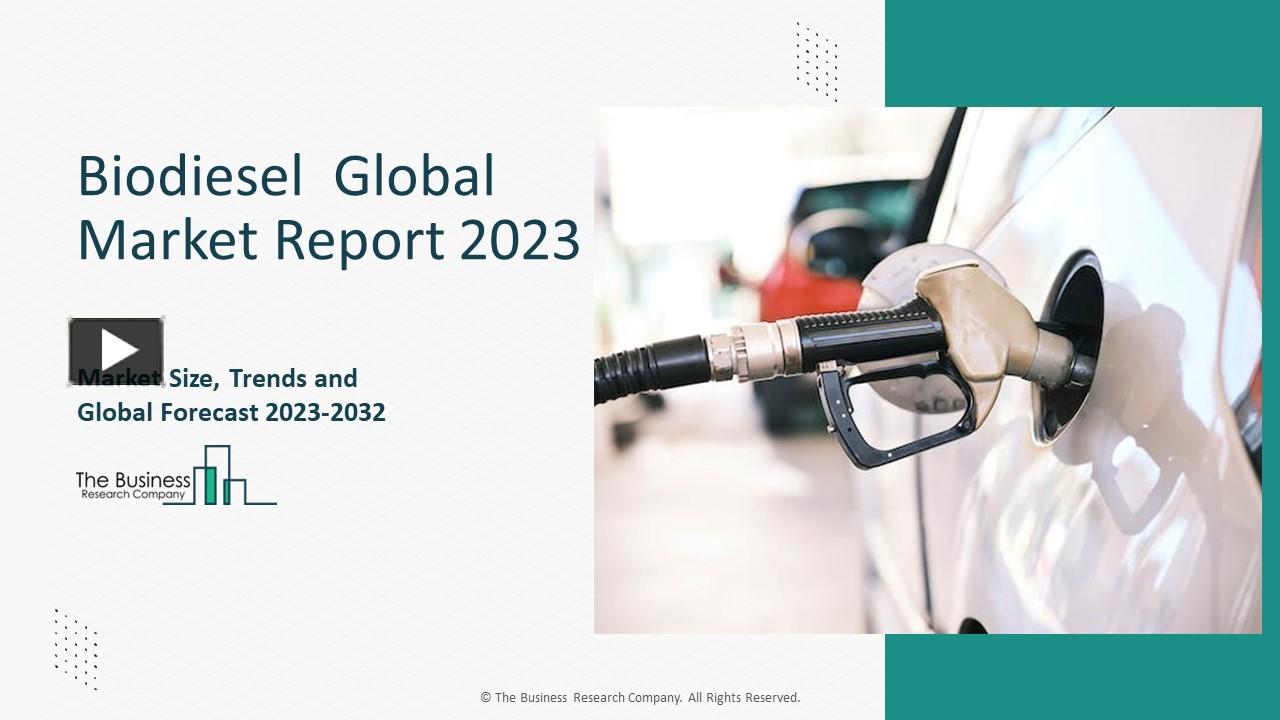Click "The Business" logo text

(132, 480)
